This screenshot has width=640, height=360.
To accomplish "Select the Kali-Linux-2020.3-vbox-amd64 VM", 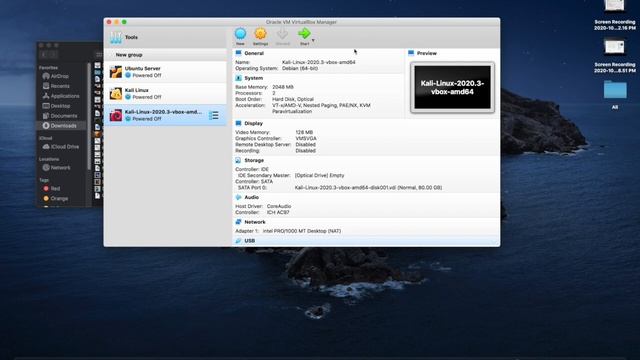I will (165, 115).
